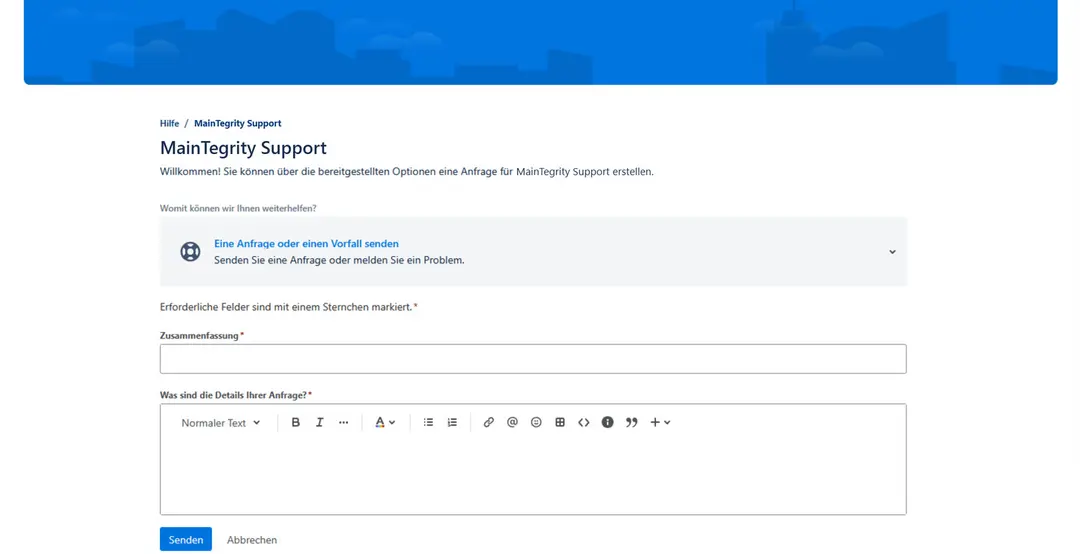The height and width of the screenshot is (554, 1080).
Task: Click the life buoy request type icon
Action: [x=190, y=252]
